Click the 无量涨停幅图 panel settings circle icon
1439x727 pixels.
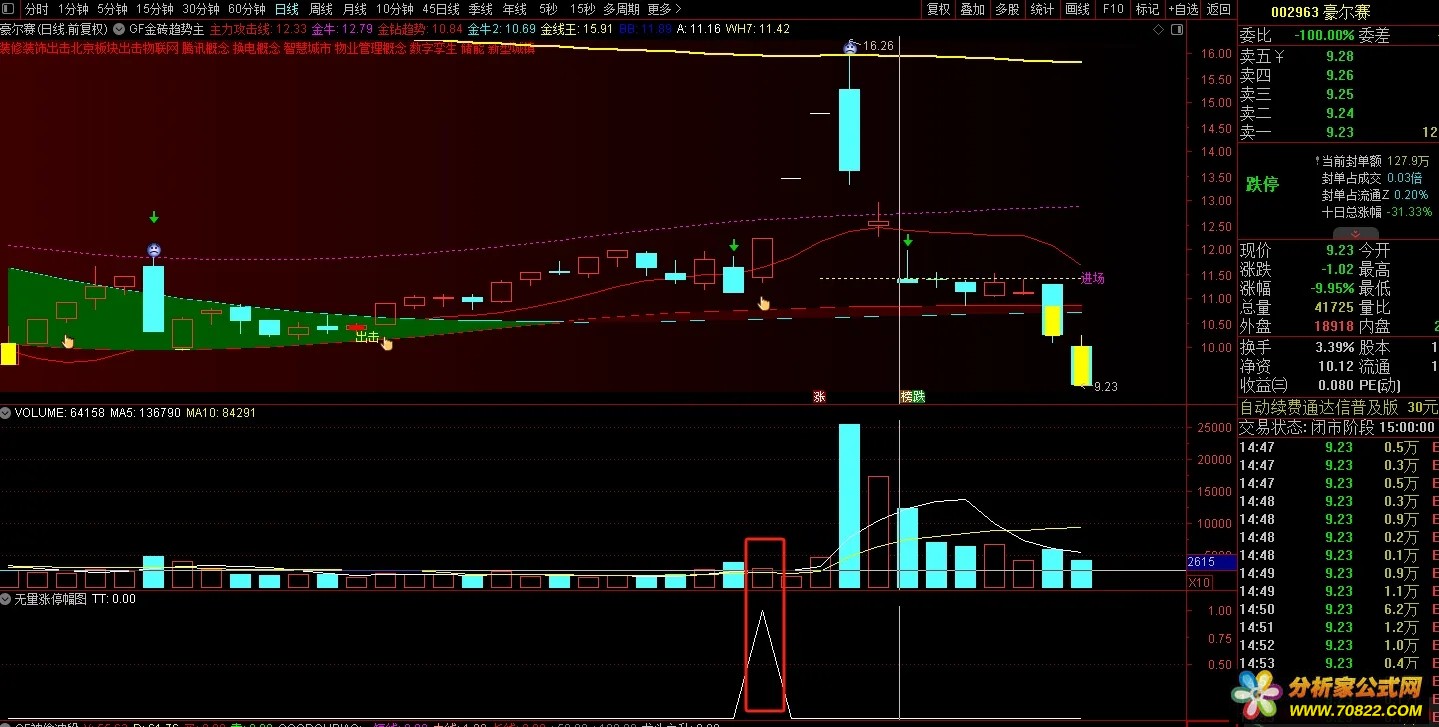[6, 599]
